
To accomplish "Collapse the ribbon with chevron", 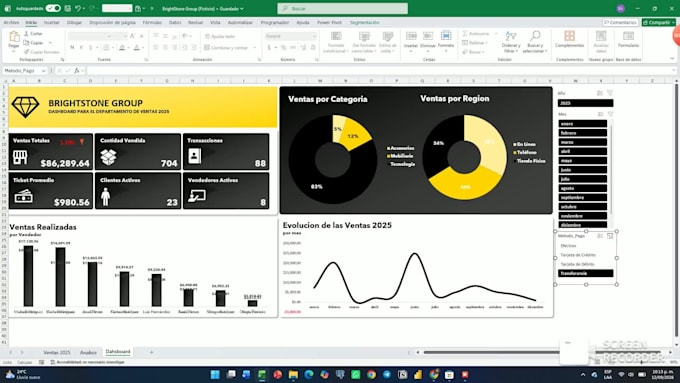I will click(x=673, y=59).
